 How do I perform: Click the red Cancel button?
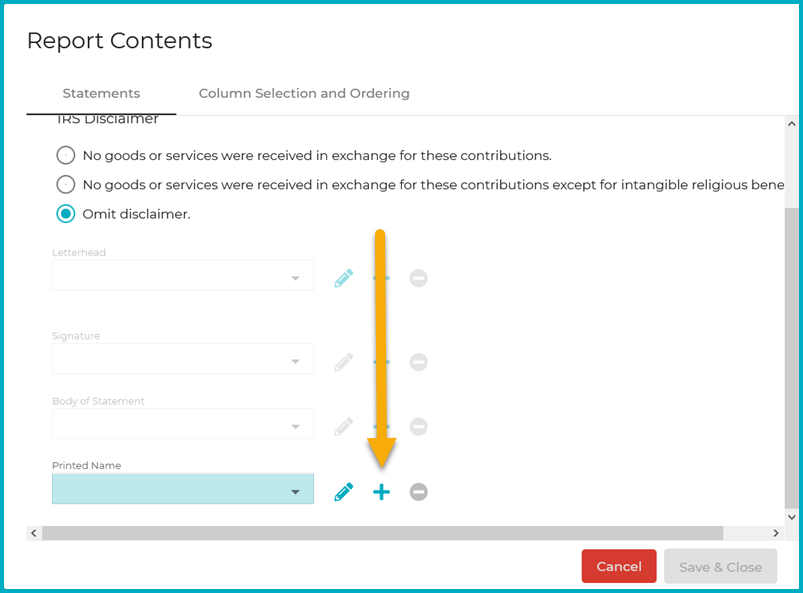619,566
